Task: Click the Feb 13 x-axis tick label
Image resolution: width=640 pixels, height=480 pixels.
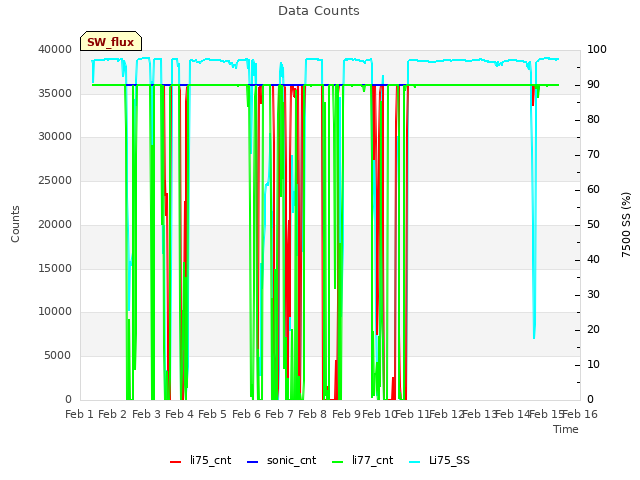Action: coord(480,414)
